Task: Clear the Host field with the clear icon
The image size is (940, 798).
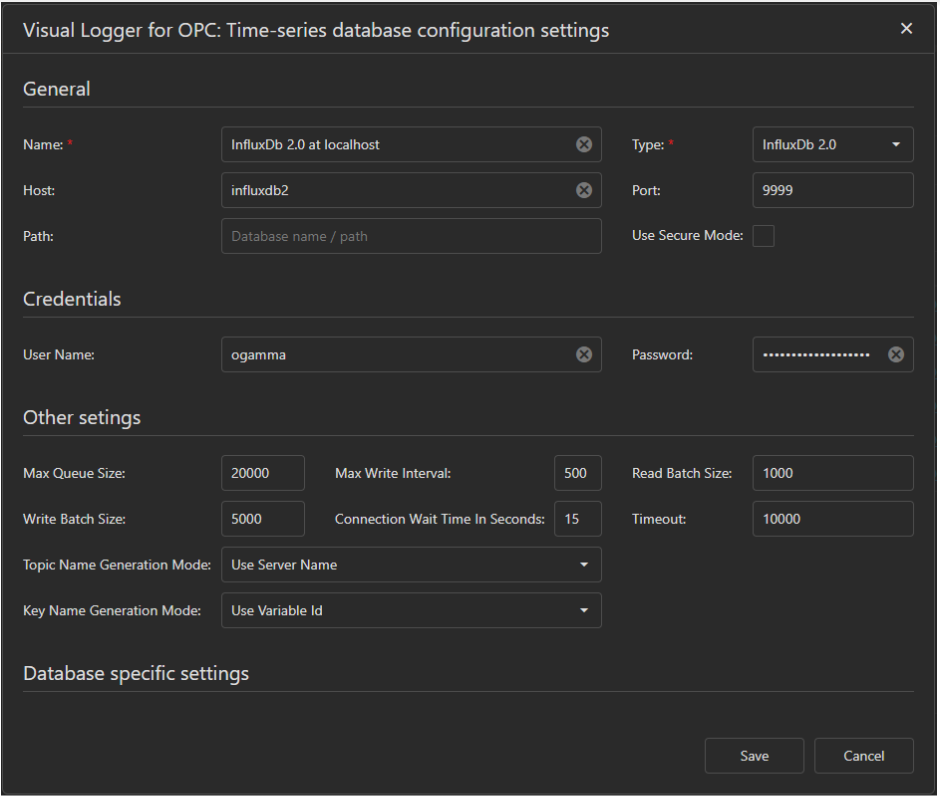Action: pyautogui.click(x=584, y=190)
